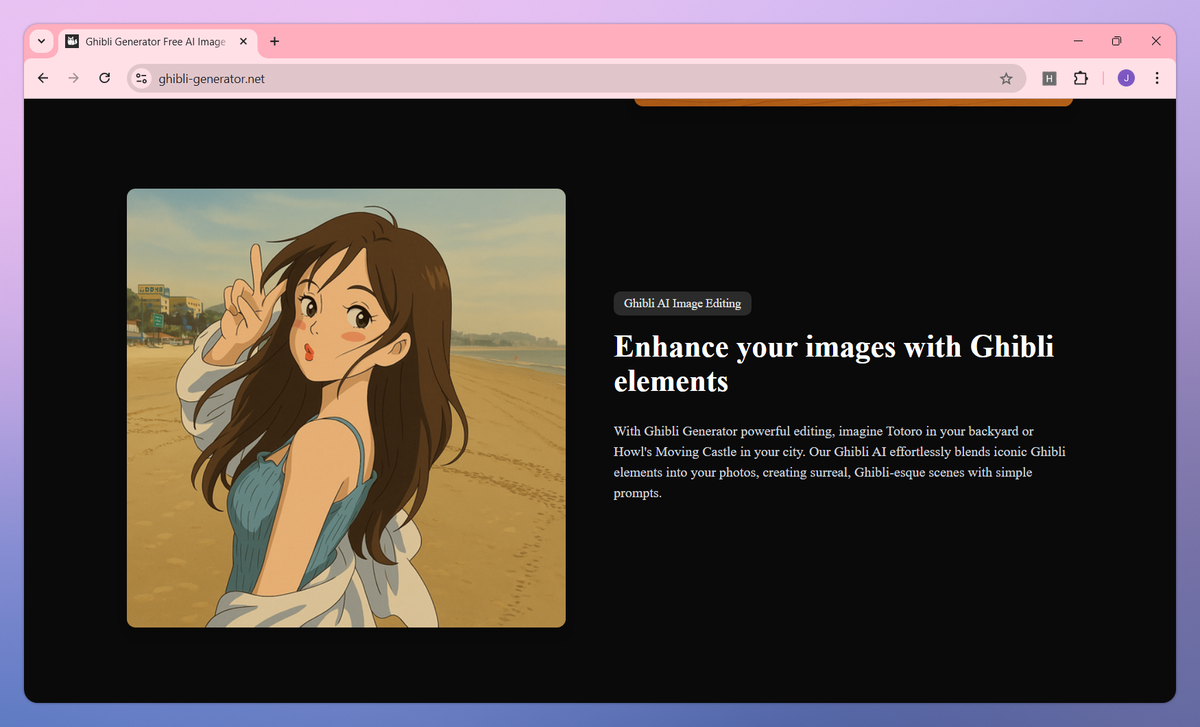Open the H extension icon
The height and width of the screenshot is (727, 1200).
(1049, 78)
